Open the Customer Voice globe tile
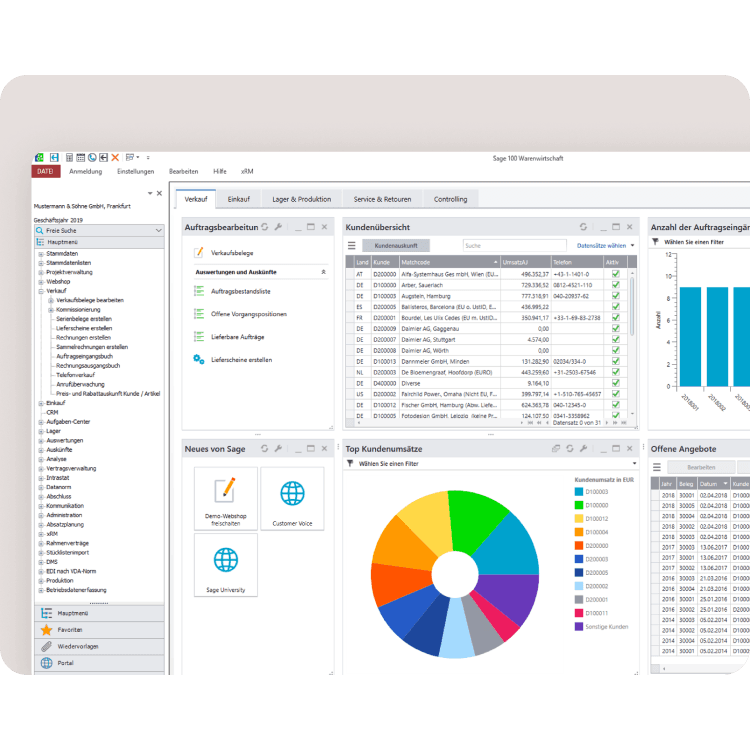 coord(292,499)
